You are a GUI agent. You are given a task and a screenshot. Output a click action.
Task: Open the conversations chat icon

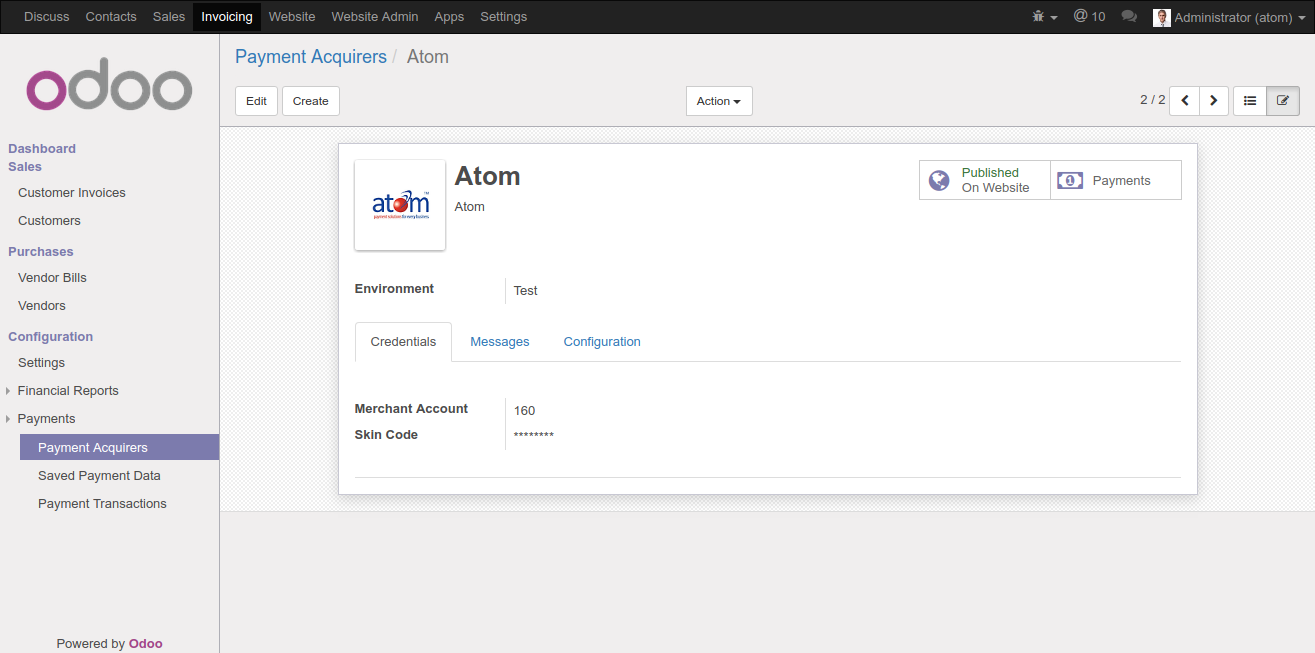1129,17
